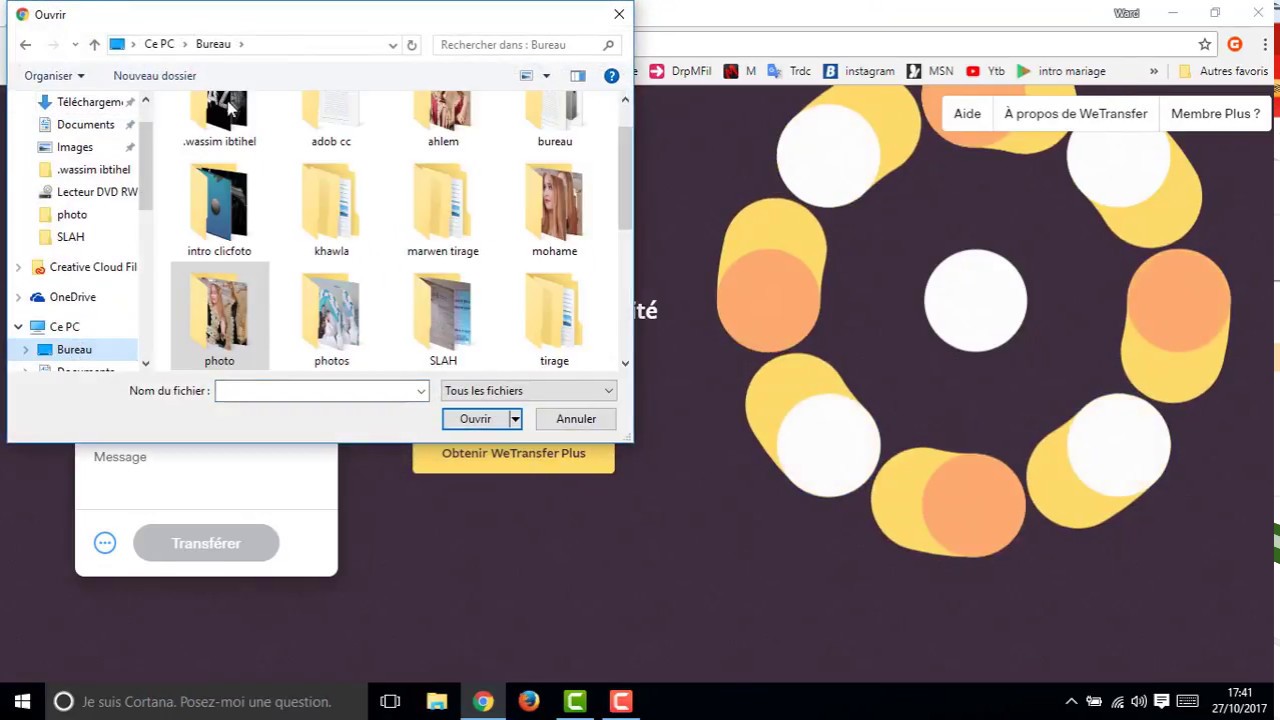Open the Organiser dropdown menu

tap(54, 76)
